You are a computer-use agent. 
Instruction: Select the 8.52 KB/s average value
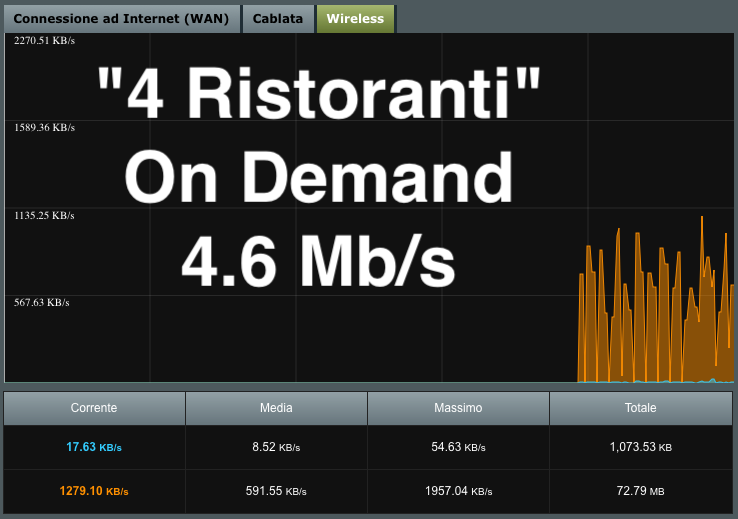276,447
